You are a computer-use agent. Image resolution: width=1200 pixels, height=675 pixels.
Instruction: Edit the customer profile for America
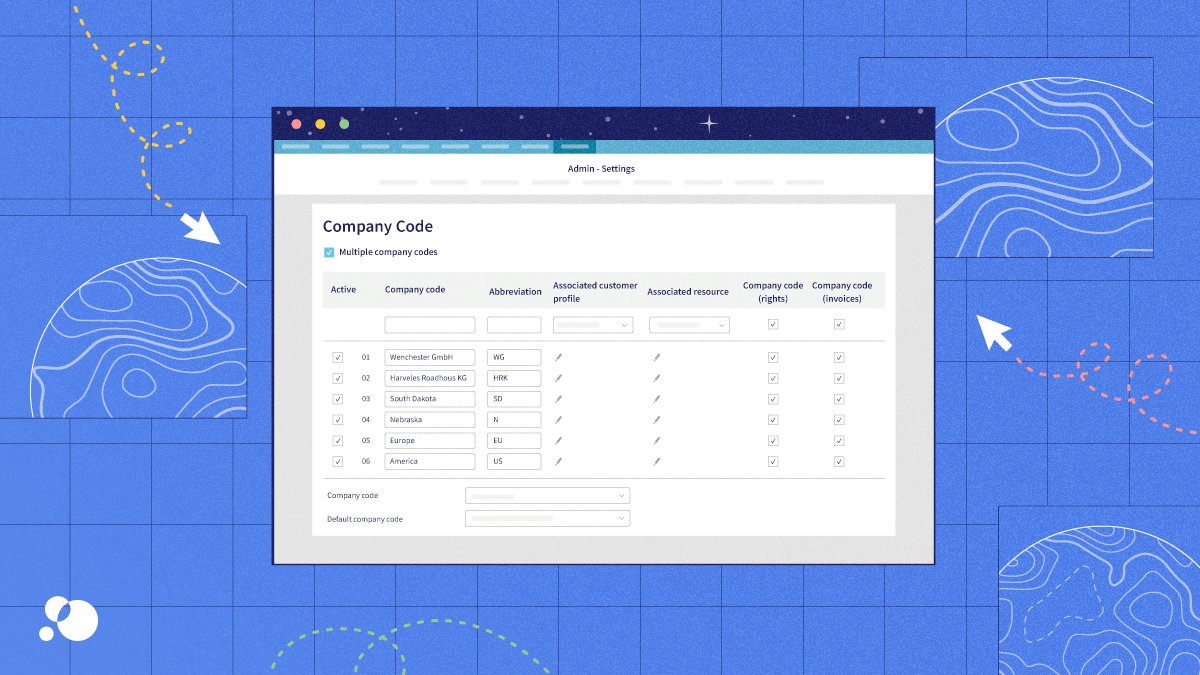click(x=559, y=461)
